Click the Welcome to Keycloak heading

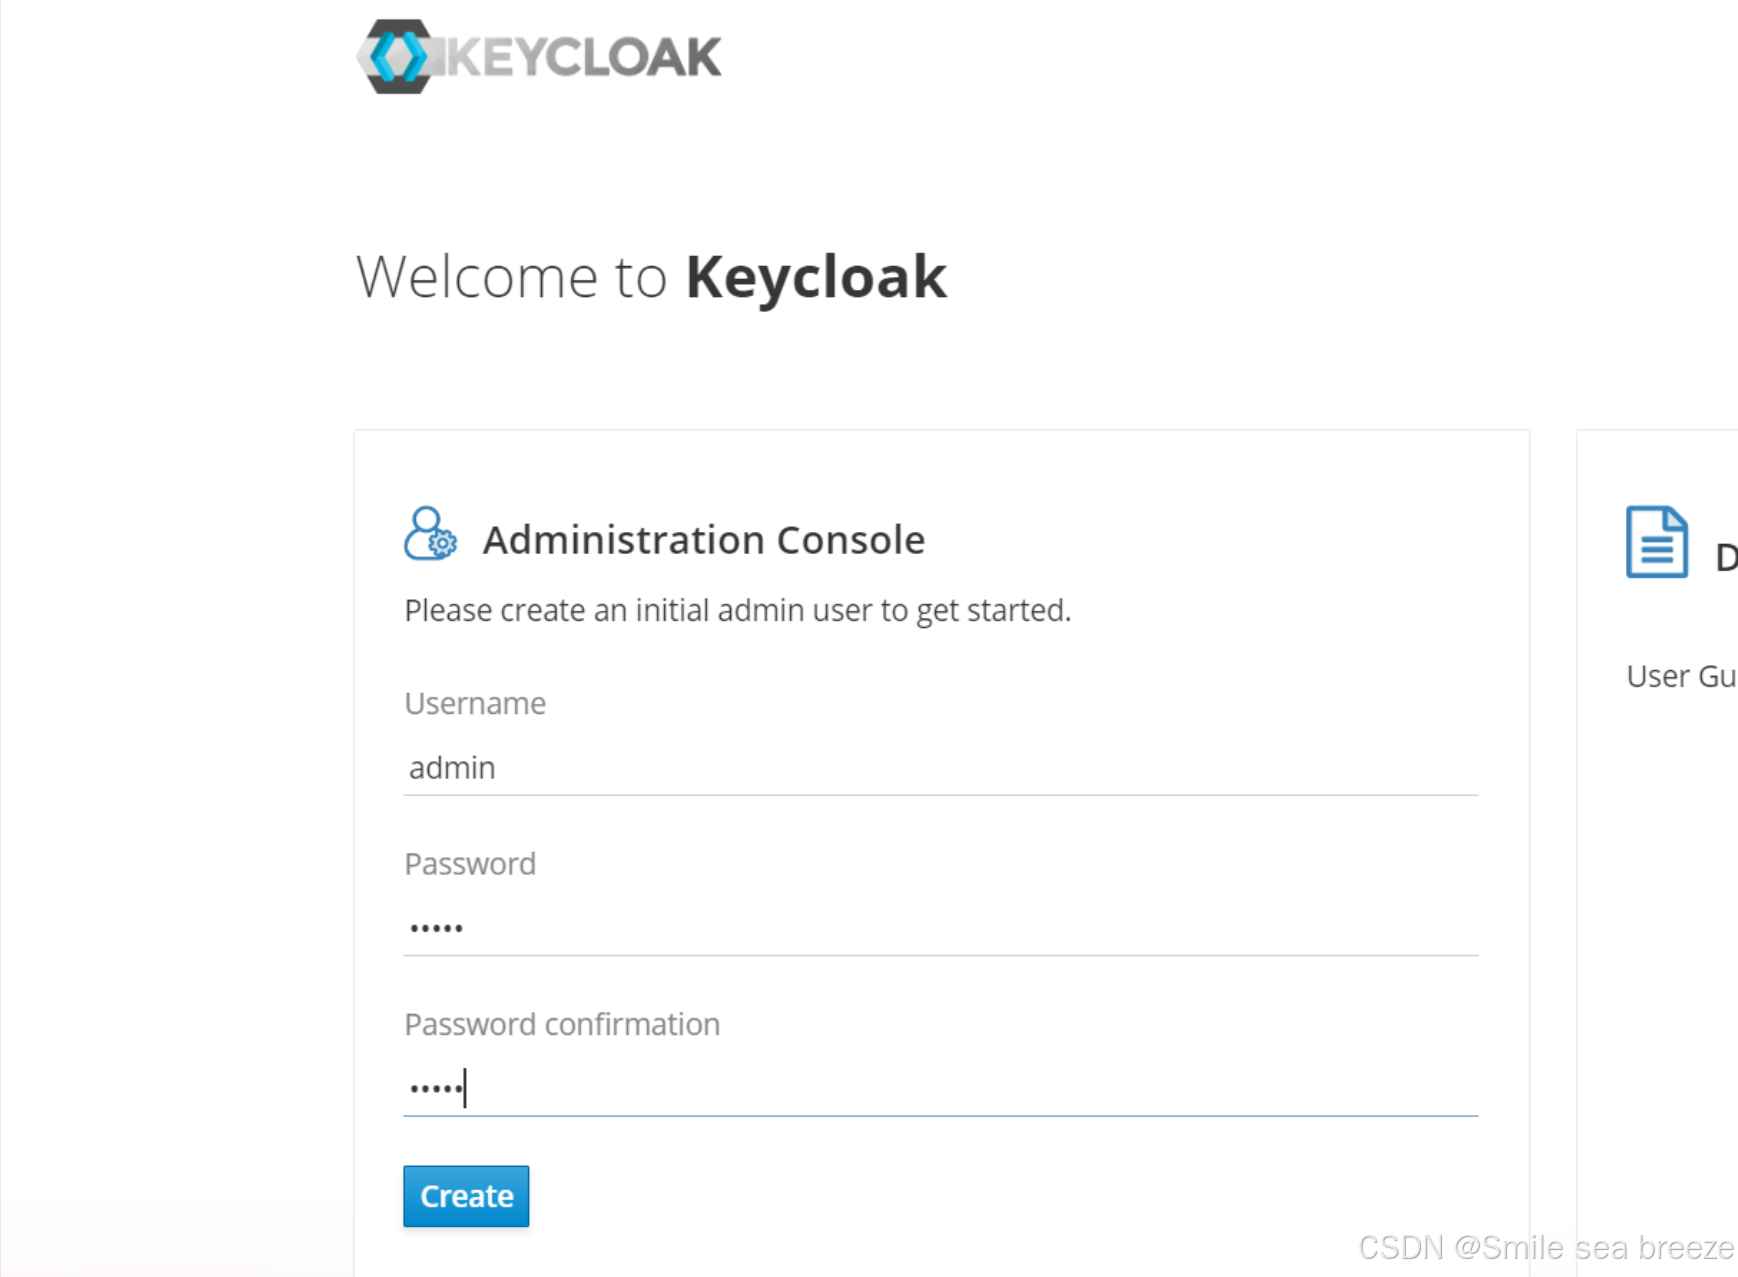click(x=651, y=277)
